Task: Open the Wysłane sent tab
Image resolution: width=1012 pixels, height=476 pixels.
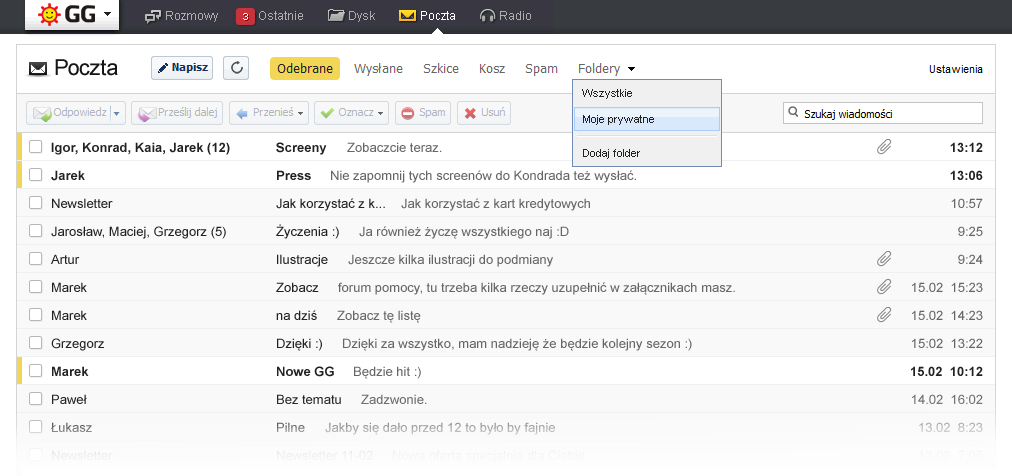Action: pos(378,68)
